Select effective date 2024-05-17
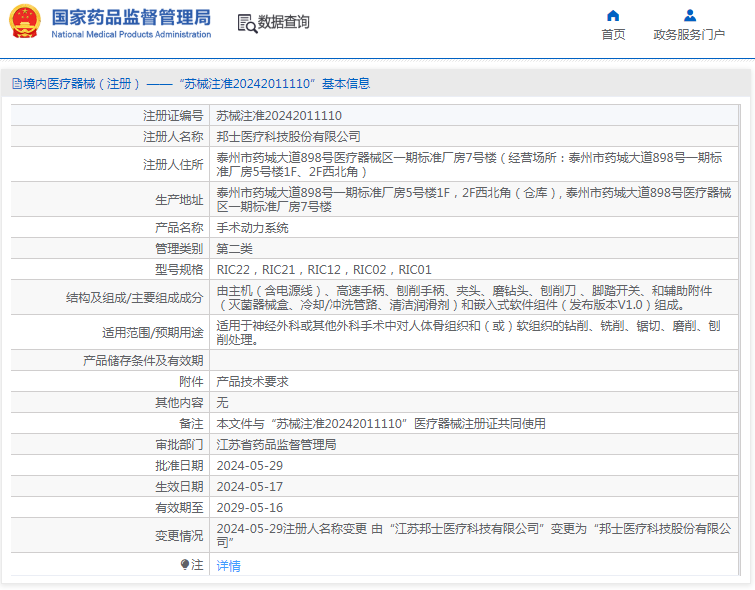The width and height of the screenshot is (755, 590). (249, 487)
